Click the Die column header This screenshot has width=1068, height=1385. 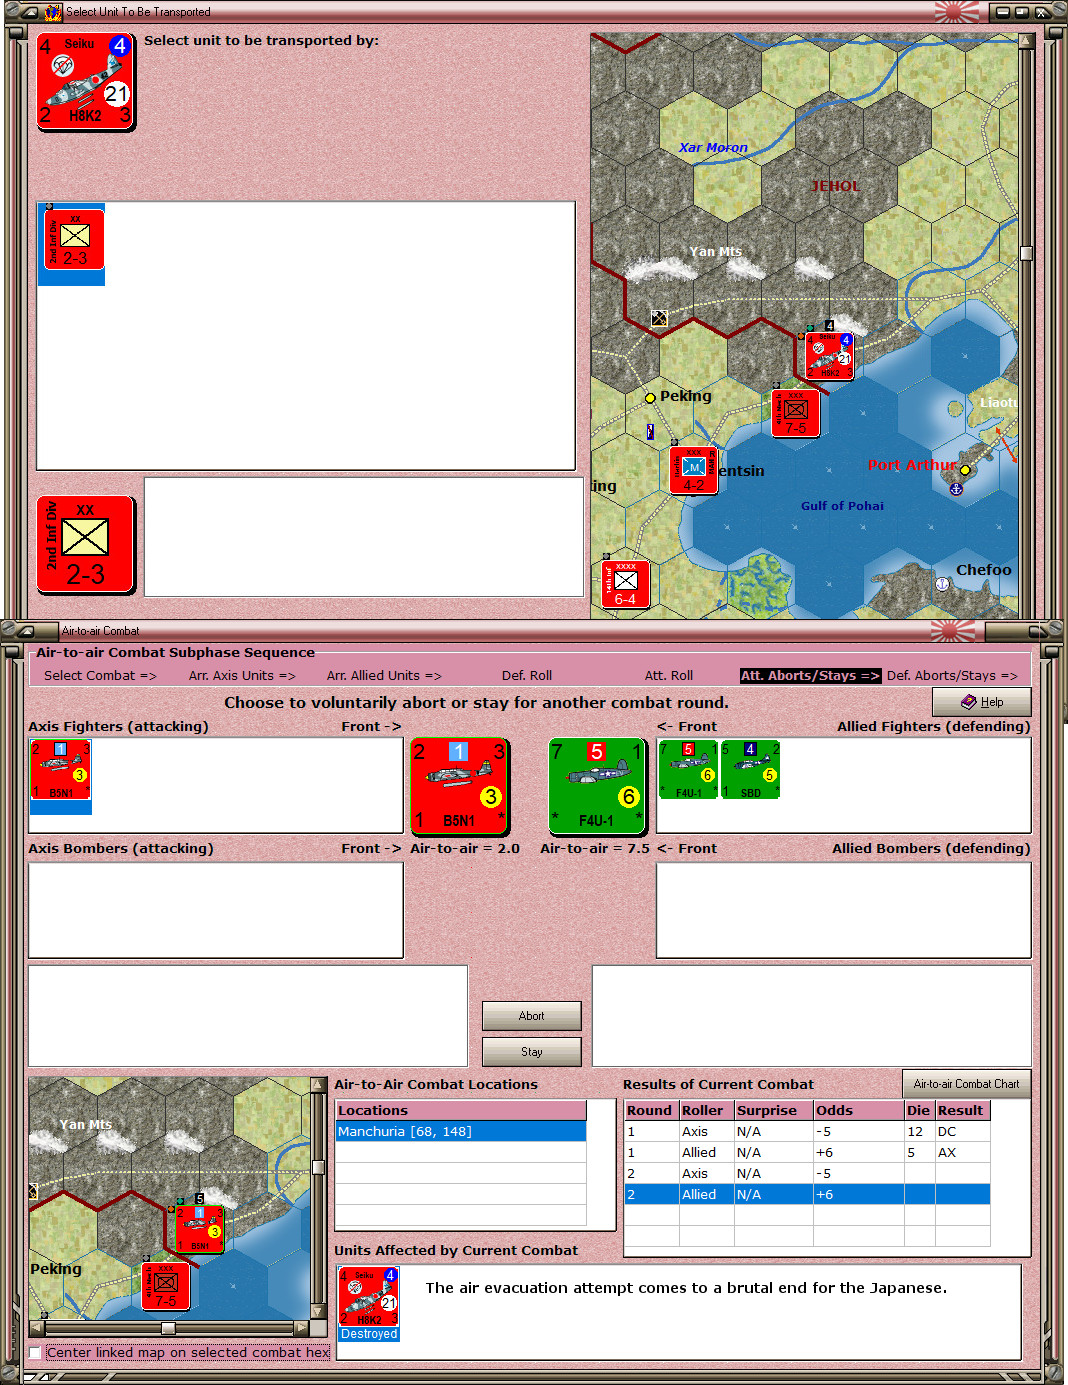point(919,1110)
